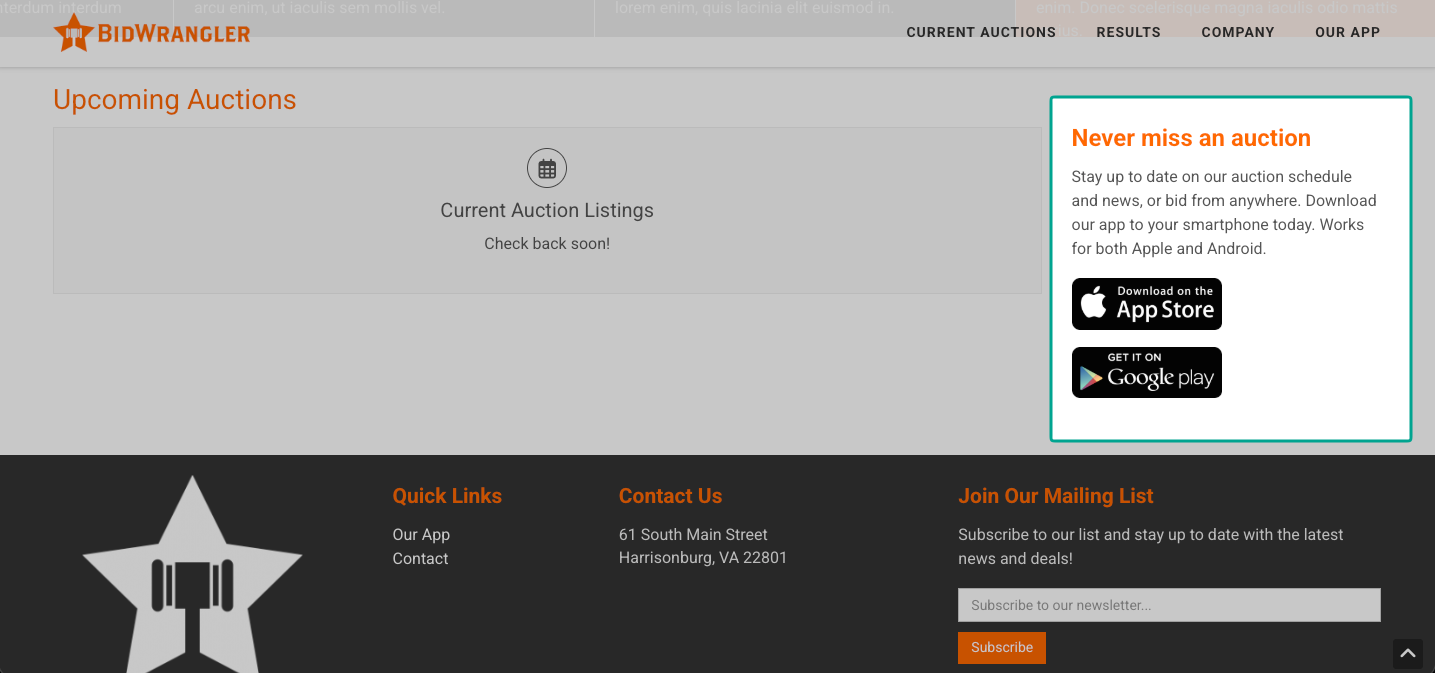
Task: Click the large gavel star logo in footer
Action: (192, 574)
